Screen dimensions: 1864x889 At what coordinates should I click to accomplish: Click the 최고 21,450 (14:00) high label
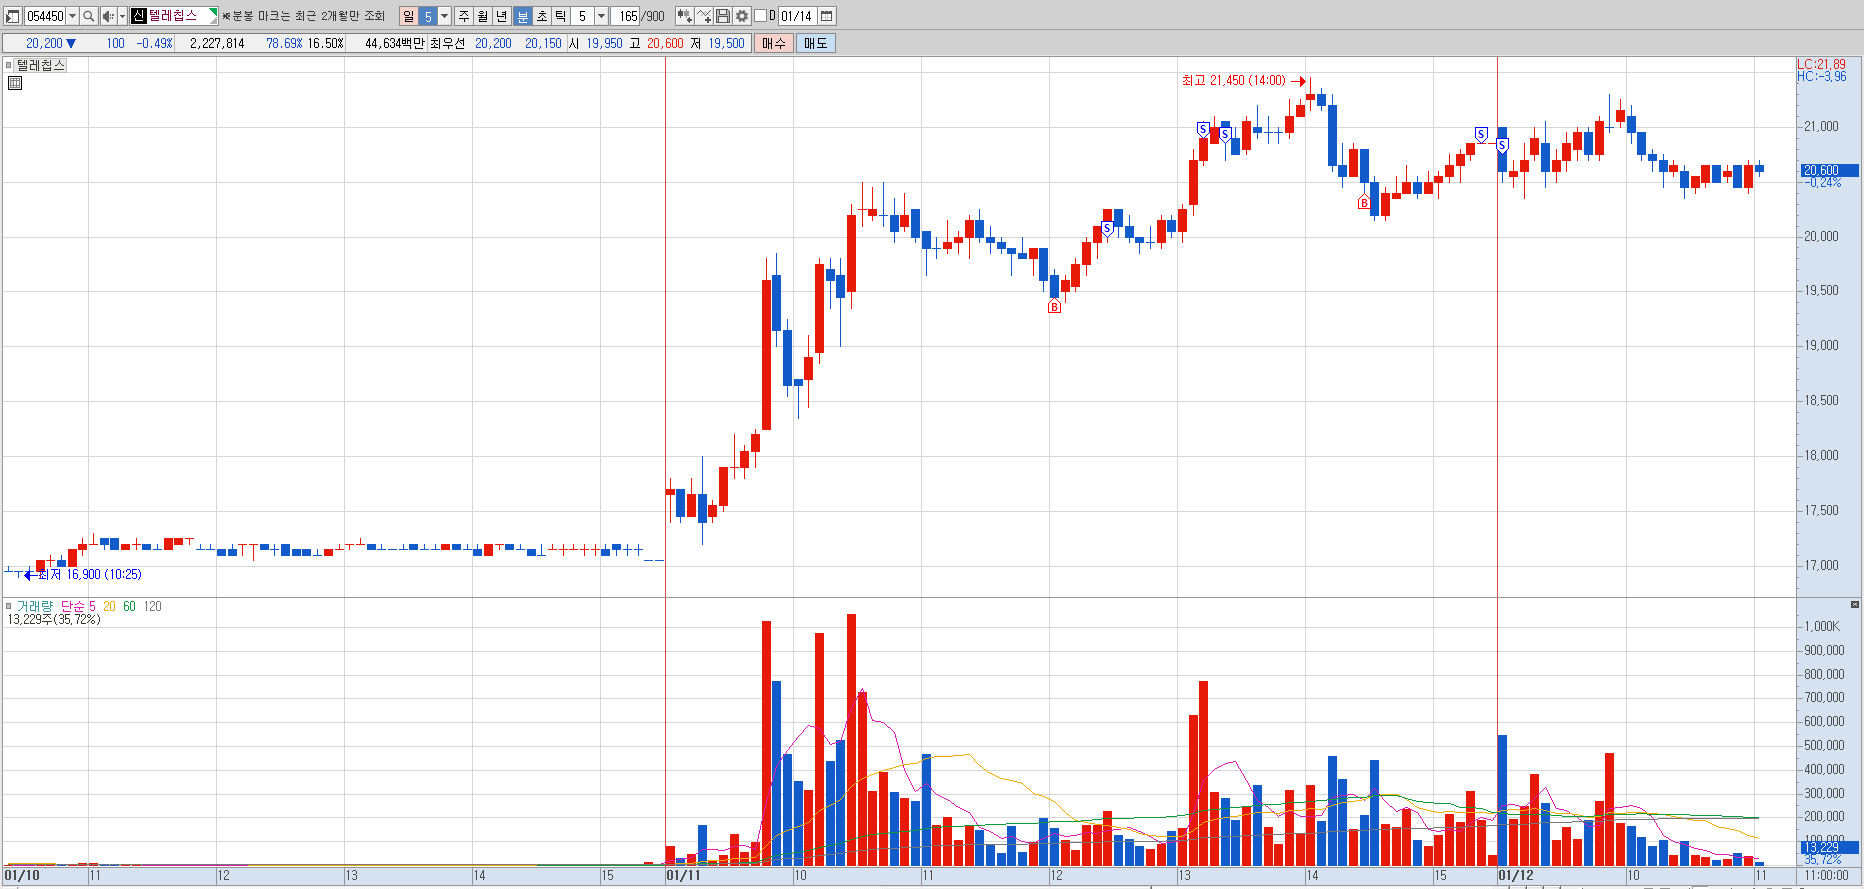[x=1233, y=81]
